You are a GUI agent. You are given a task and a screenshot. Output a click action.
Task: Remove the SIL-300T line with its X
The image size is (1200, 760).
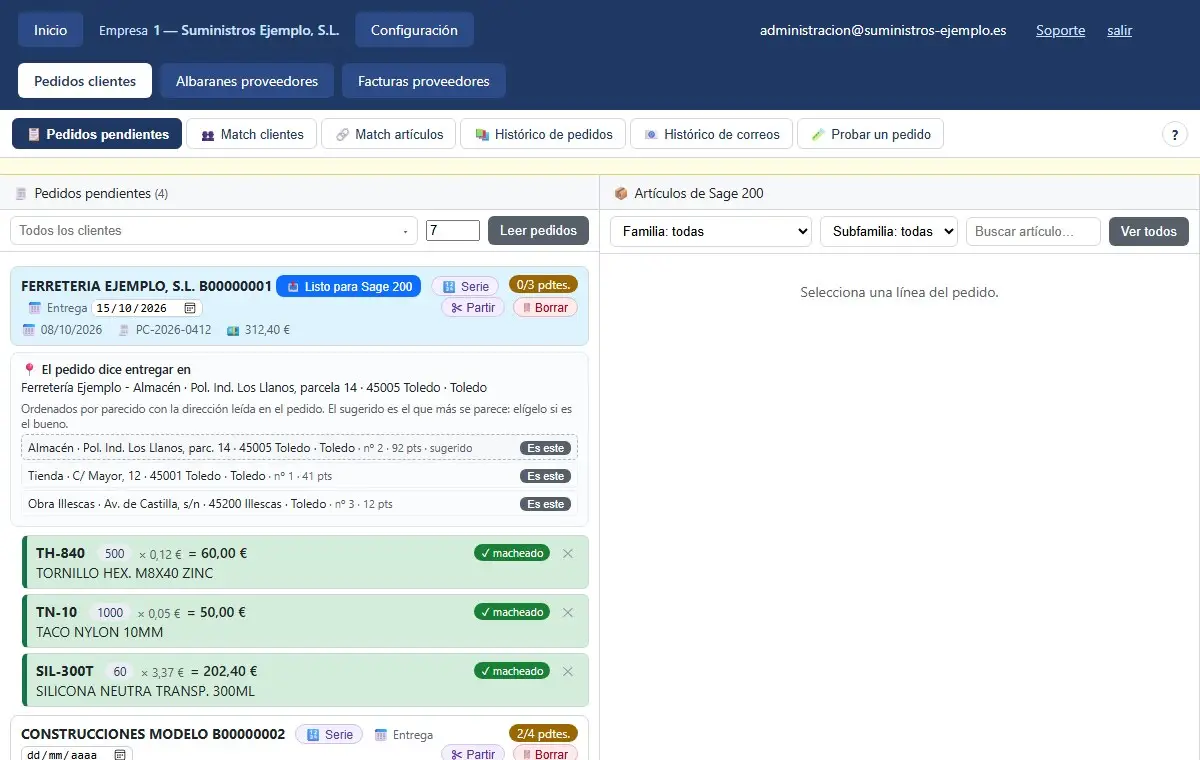pyautogui.click(x=568, y=671)
